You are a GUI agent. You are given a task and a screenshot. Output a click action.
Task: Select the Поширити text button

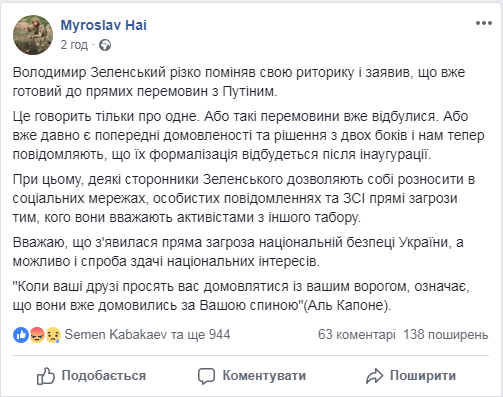pyautogui.click(x=423, y=376)
